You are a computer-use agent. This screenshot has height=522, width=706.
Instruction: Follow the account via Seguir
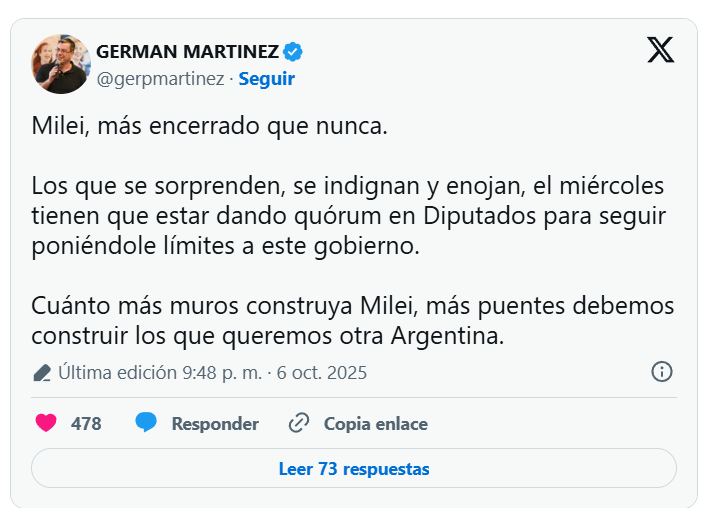point(266,78)
